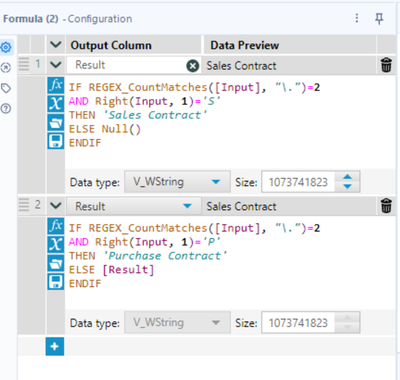The width and height of the screenshot is (400, 380).
Task: Open X columns and constants for expression 1
Action: 55,104
